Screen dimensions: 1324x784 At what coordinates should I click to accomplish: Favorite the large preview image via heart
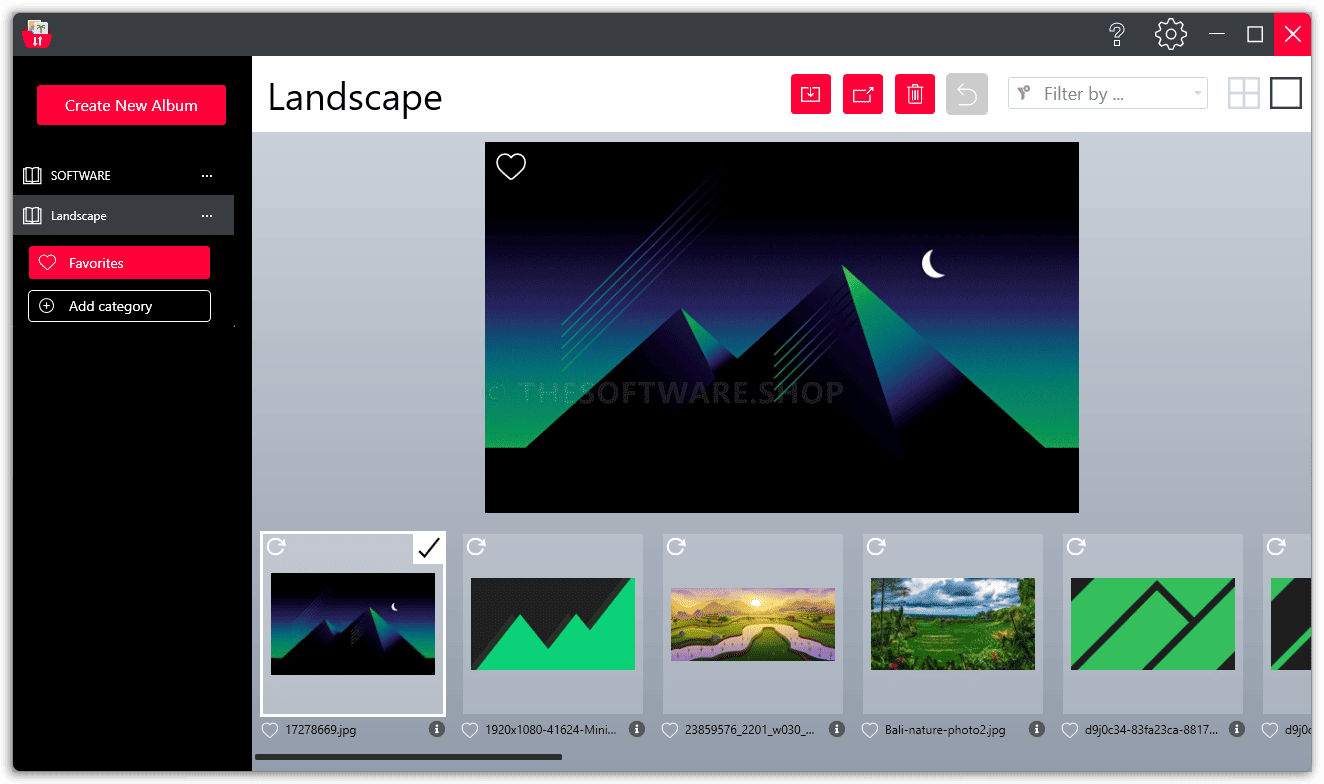(x=511, y=166)
